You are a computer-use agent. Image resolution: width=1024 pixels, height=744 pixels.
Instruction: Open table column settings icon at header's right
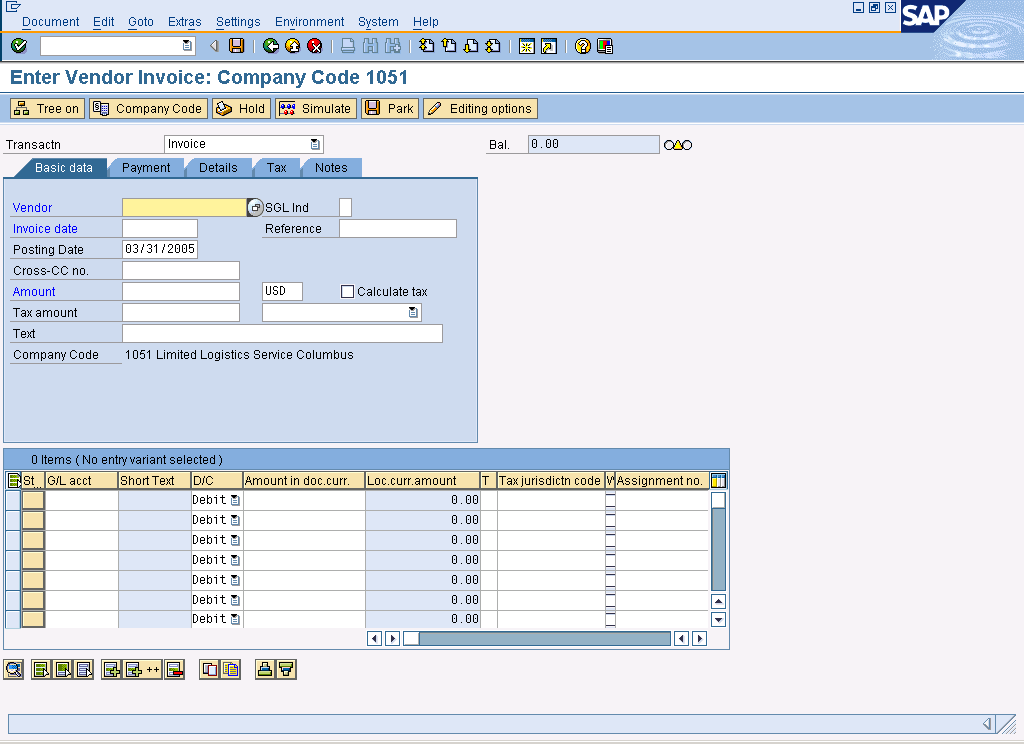tap(718, 481)
